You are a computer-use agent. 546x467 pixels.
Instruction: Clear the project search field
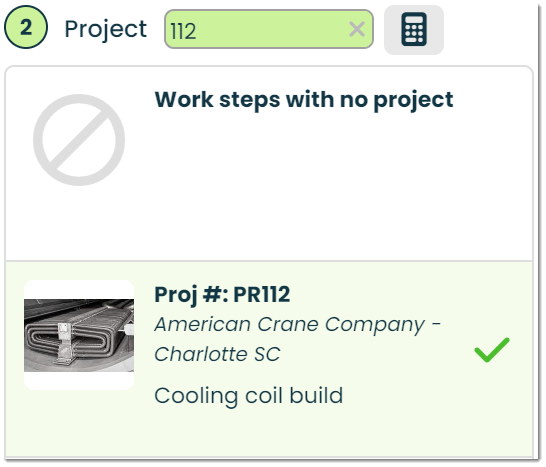click(357, 29)
